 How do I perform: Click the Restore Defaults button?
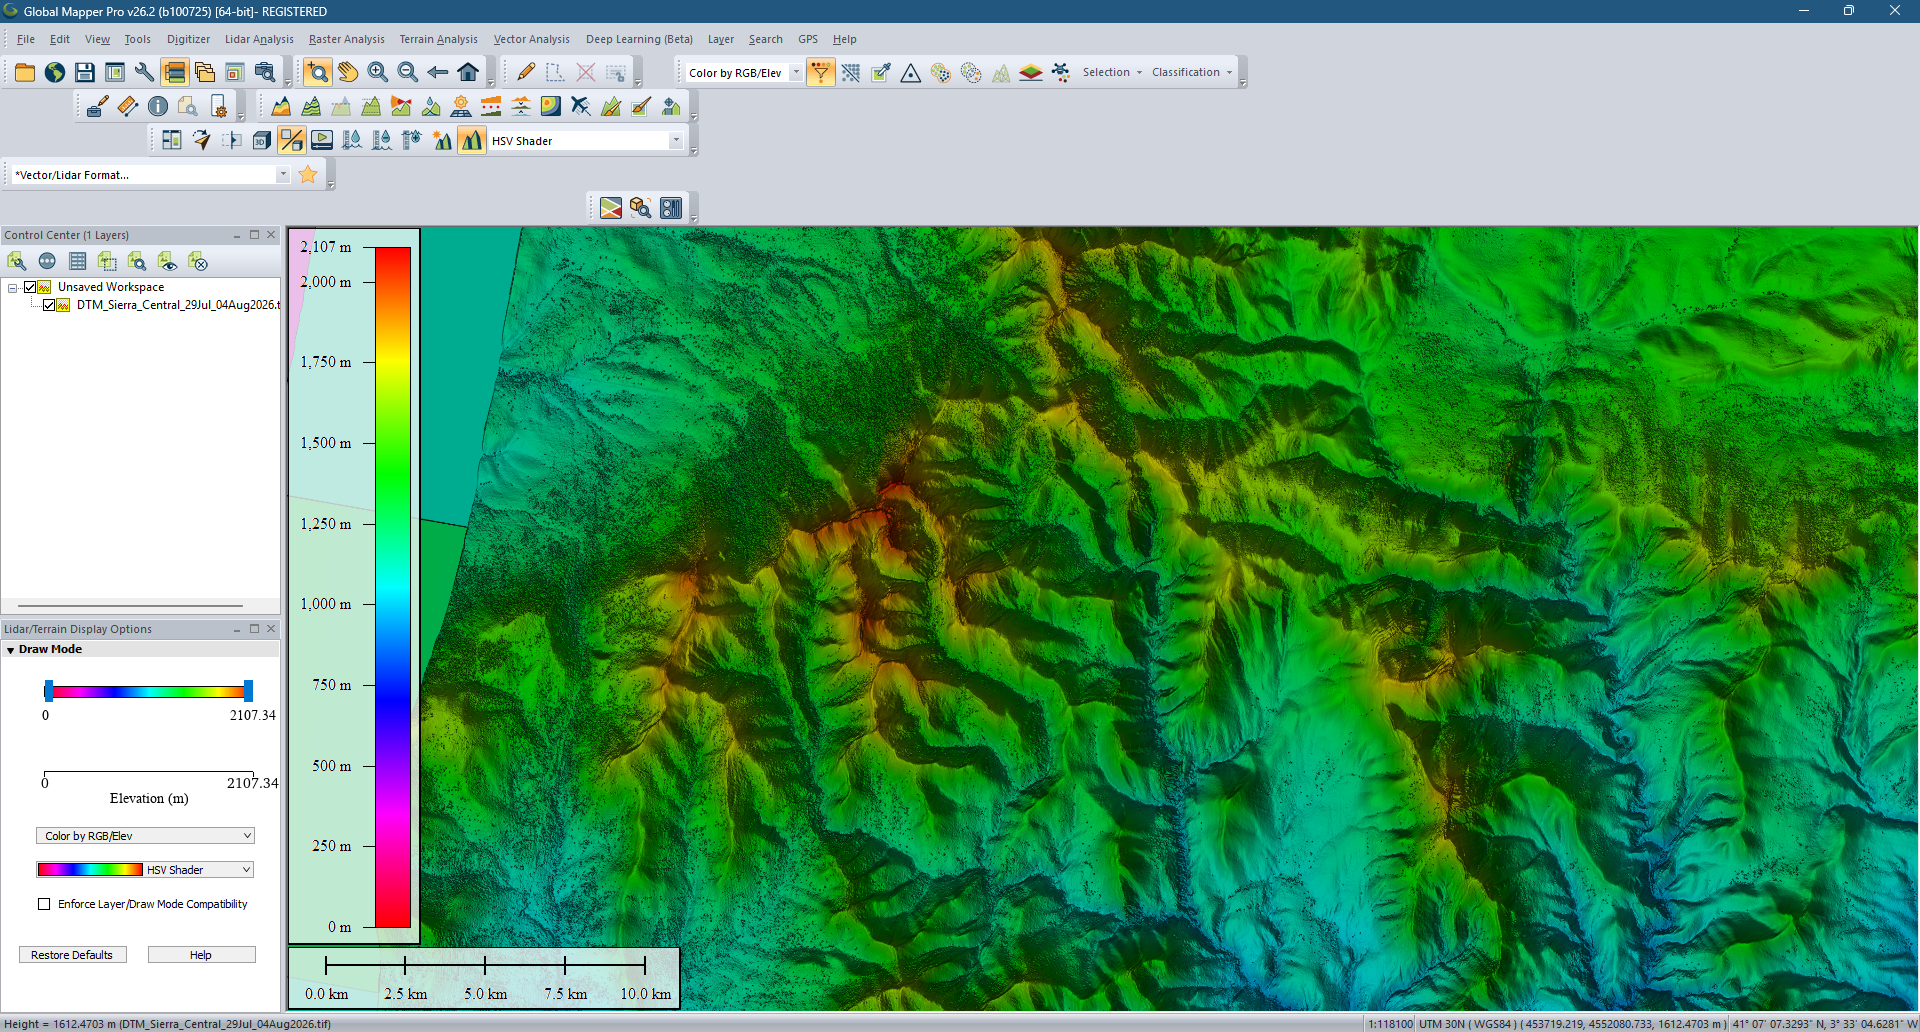tap(72, 955)
